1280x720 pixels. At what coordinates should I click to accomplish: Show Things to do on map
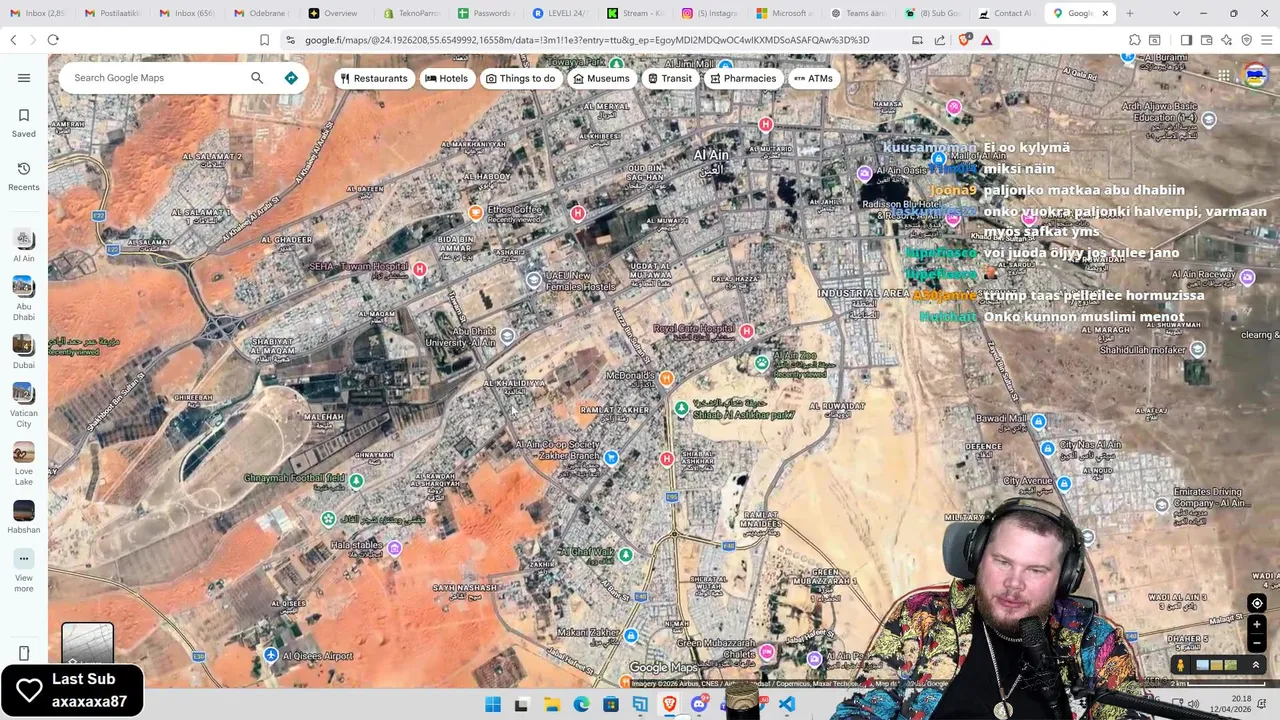pos(520,78)
